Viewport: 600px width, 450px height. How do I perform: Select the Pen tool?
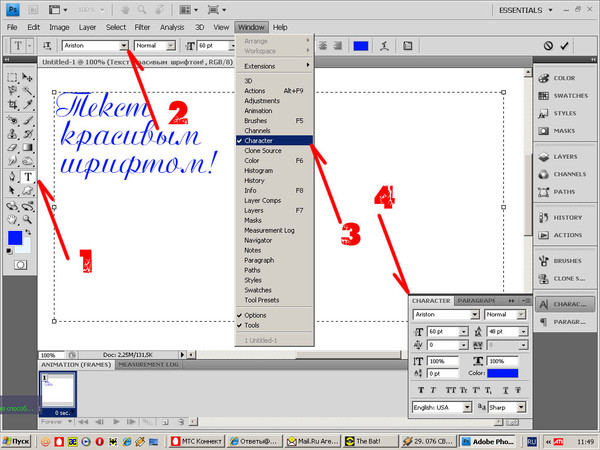click(x=12, y=177)
